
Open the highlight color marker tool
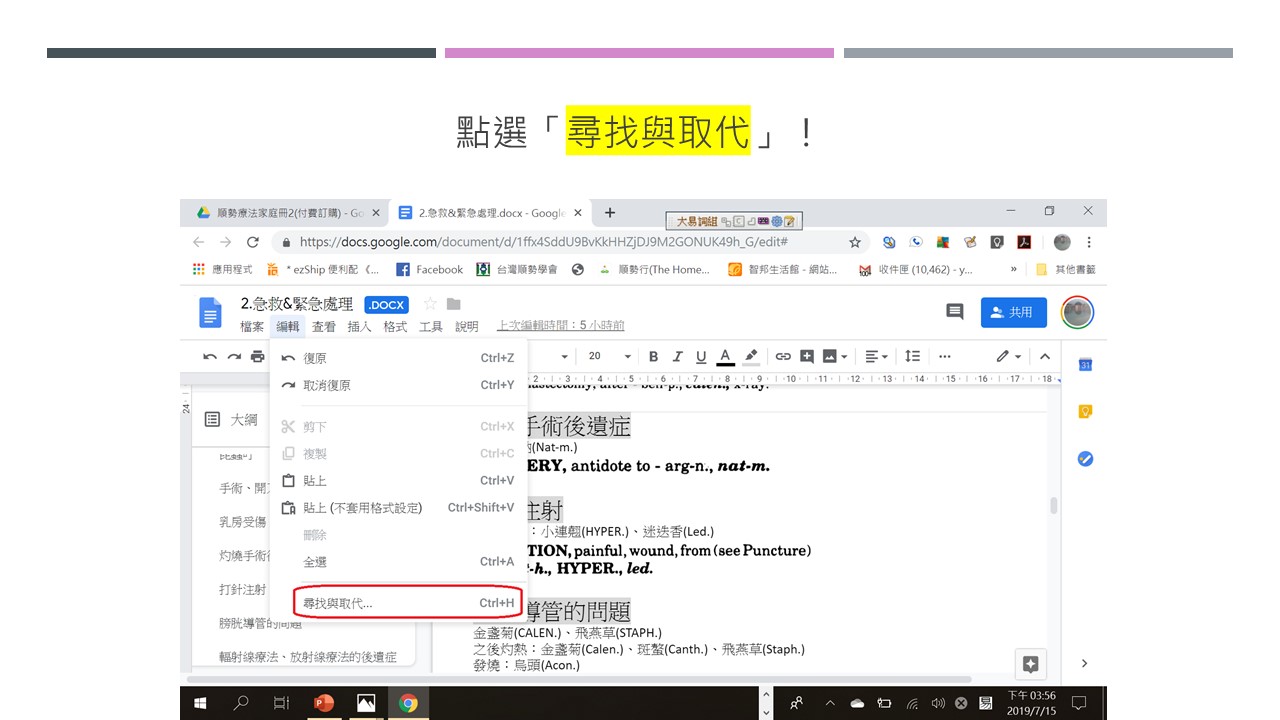[x=751, y=357]
